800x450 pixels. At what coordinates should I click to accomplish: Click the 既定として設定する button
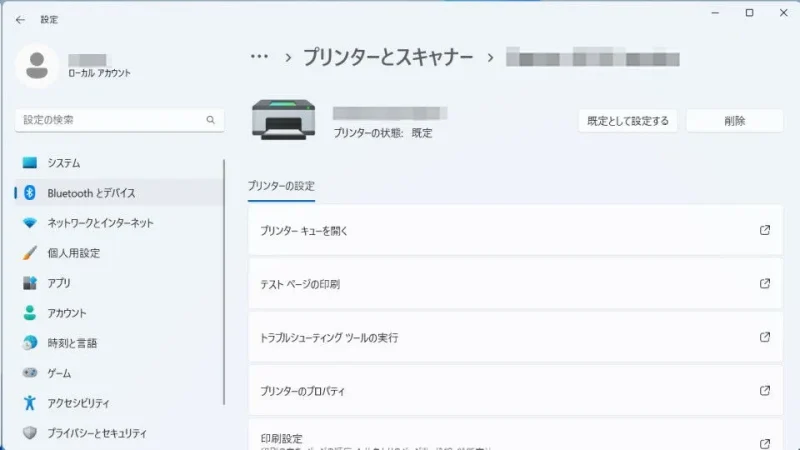(628, 121)
